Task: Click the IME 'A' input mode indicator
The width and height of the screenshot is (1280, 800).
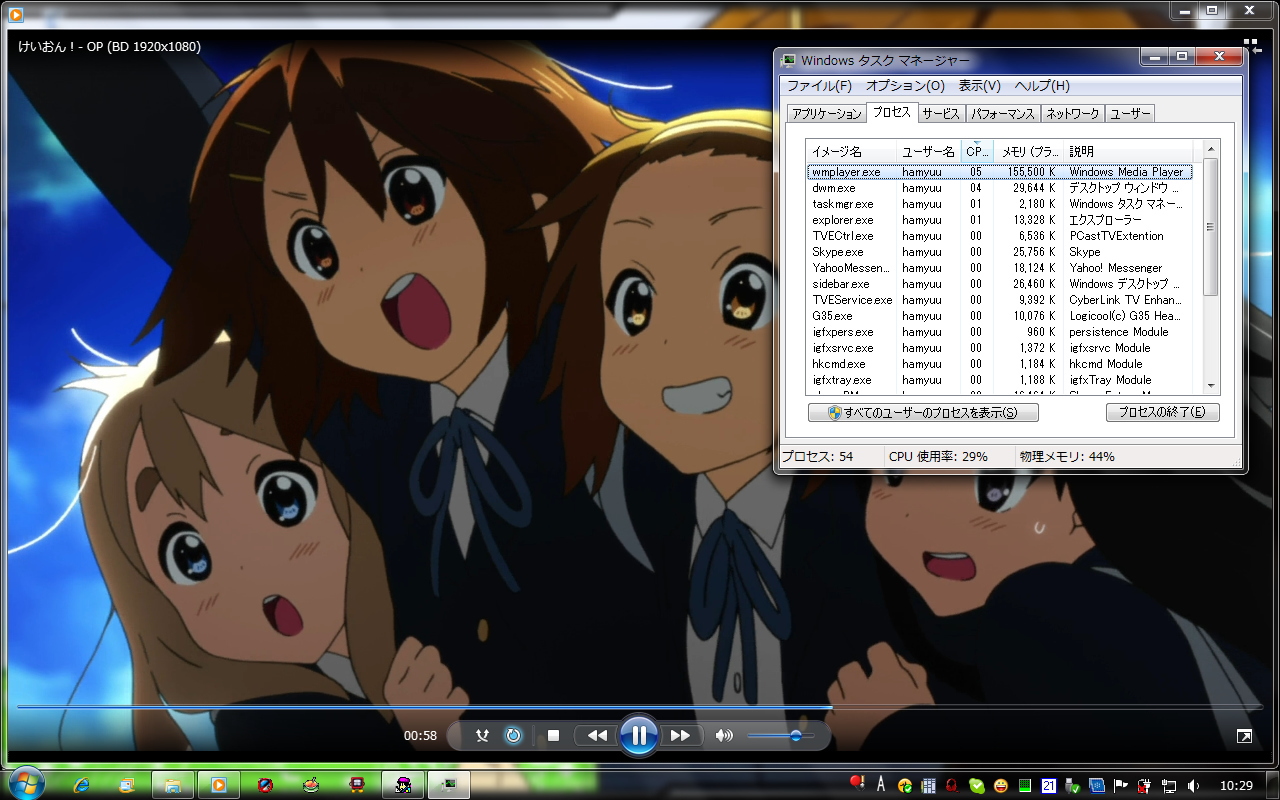Action: coord(881,785)
